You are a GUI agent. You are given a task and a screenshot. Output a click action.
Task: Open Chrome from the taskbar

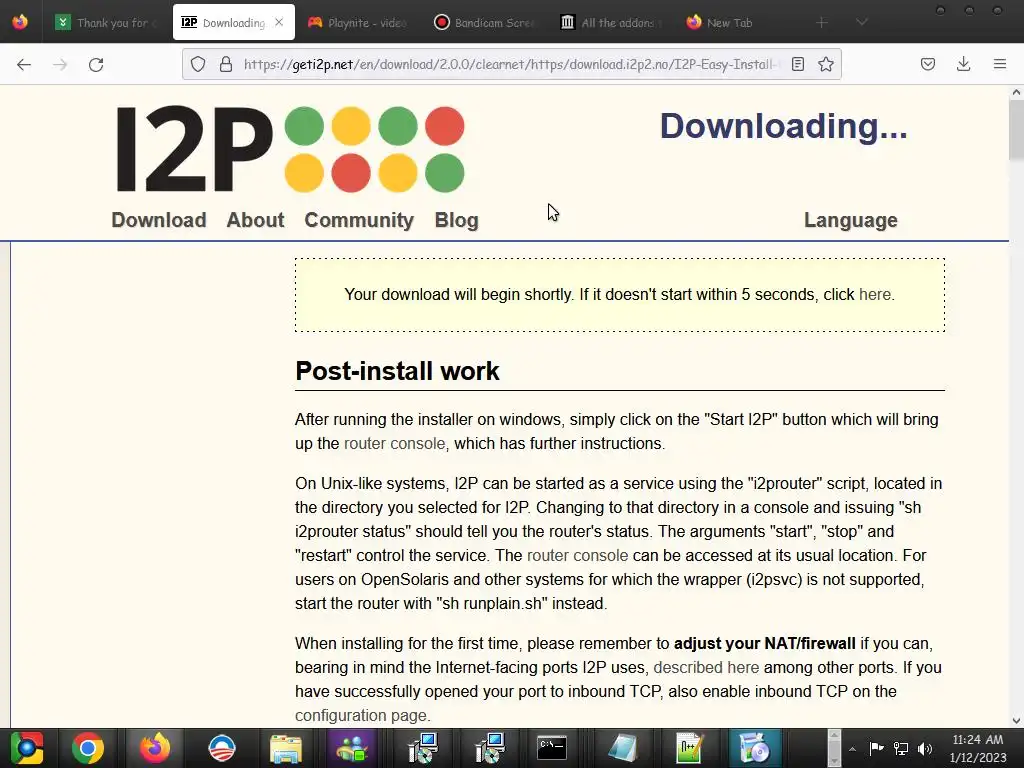pos(88,748)
